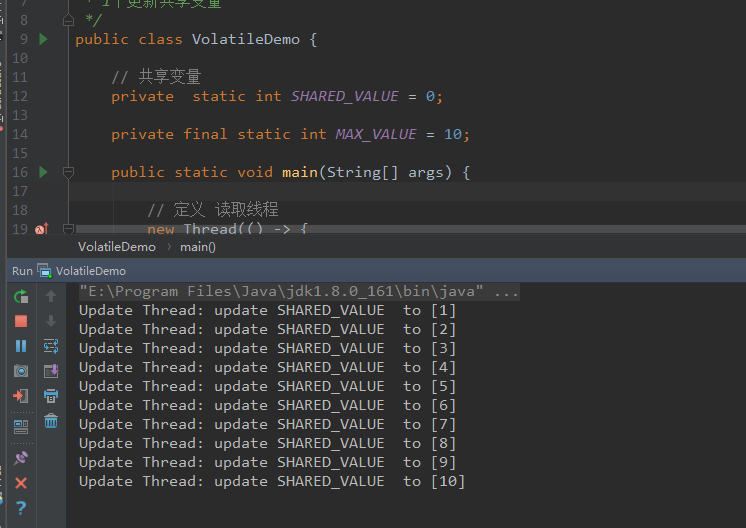This screenshot has height=528, width=746.
Task: Open help with the blue question mark
Action: [21, 508]
